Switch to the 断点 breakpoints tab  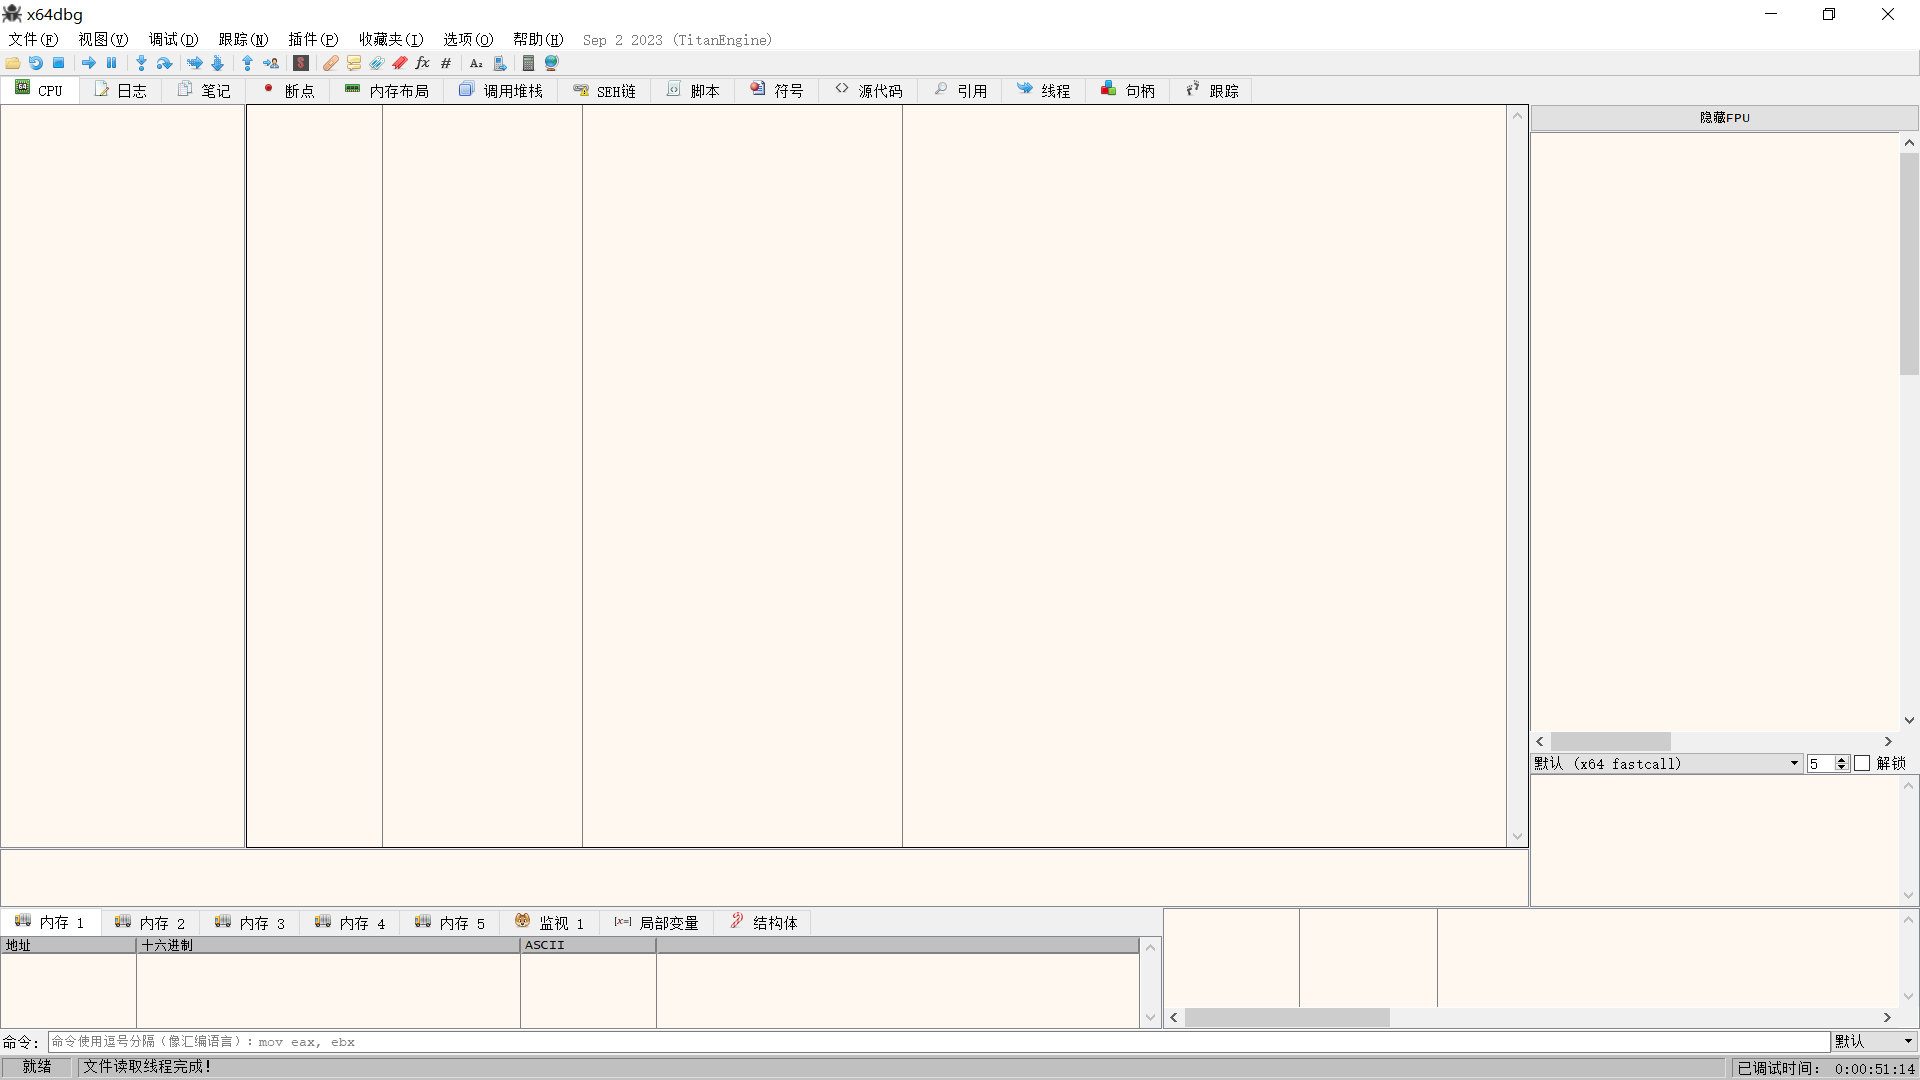pos(289,91)
